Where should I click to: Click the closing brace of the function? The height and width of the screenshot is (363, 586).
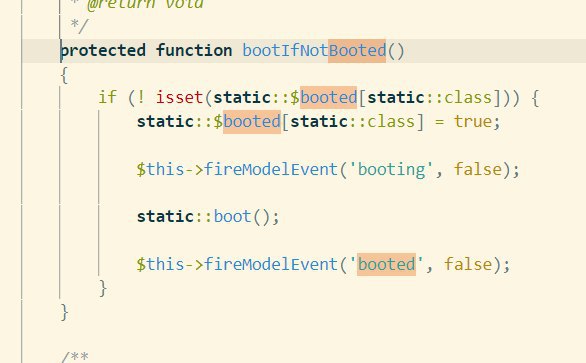click(64, 312)
